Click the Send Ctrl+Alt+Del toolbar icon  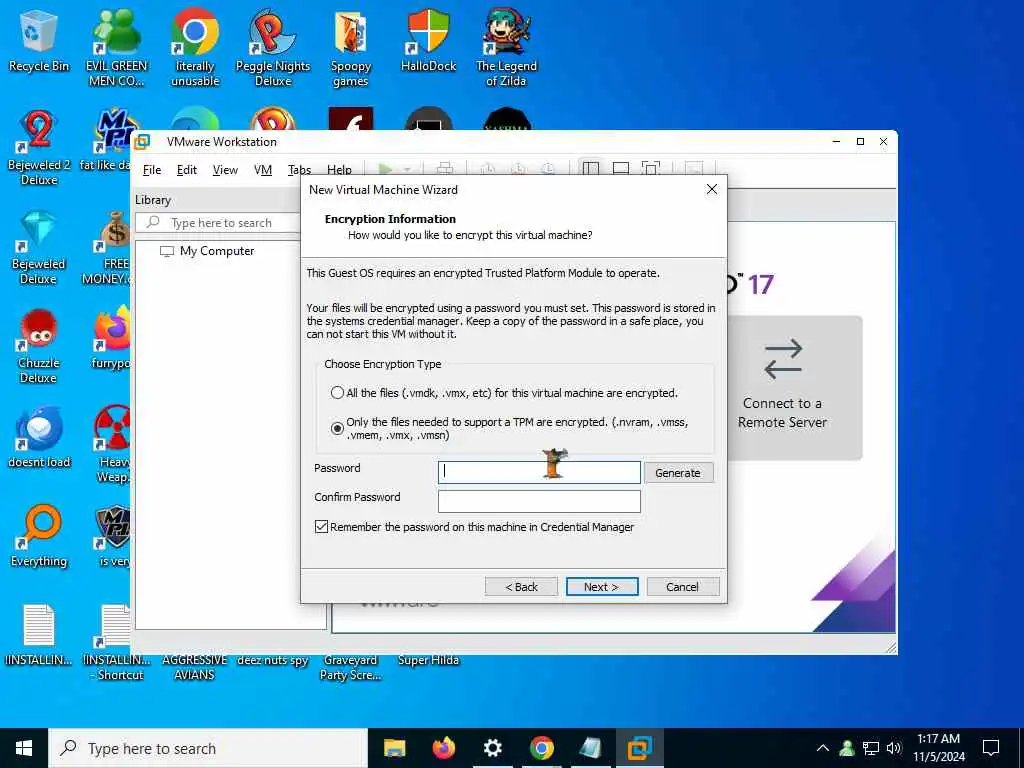pos(445,168)
